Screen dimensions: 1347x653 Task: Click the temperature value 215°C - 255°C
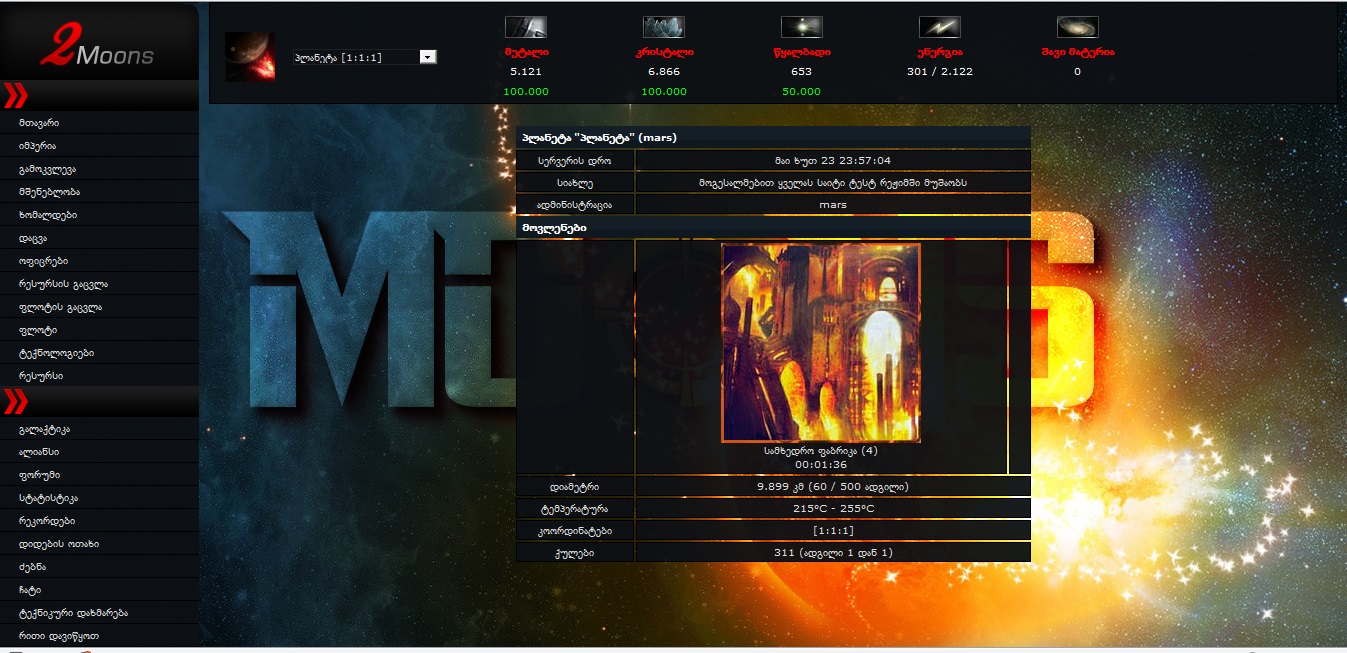(x=833, y=509)
